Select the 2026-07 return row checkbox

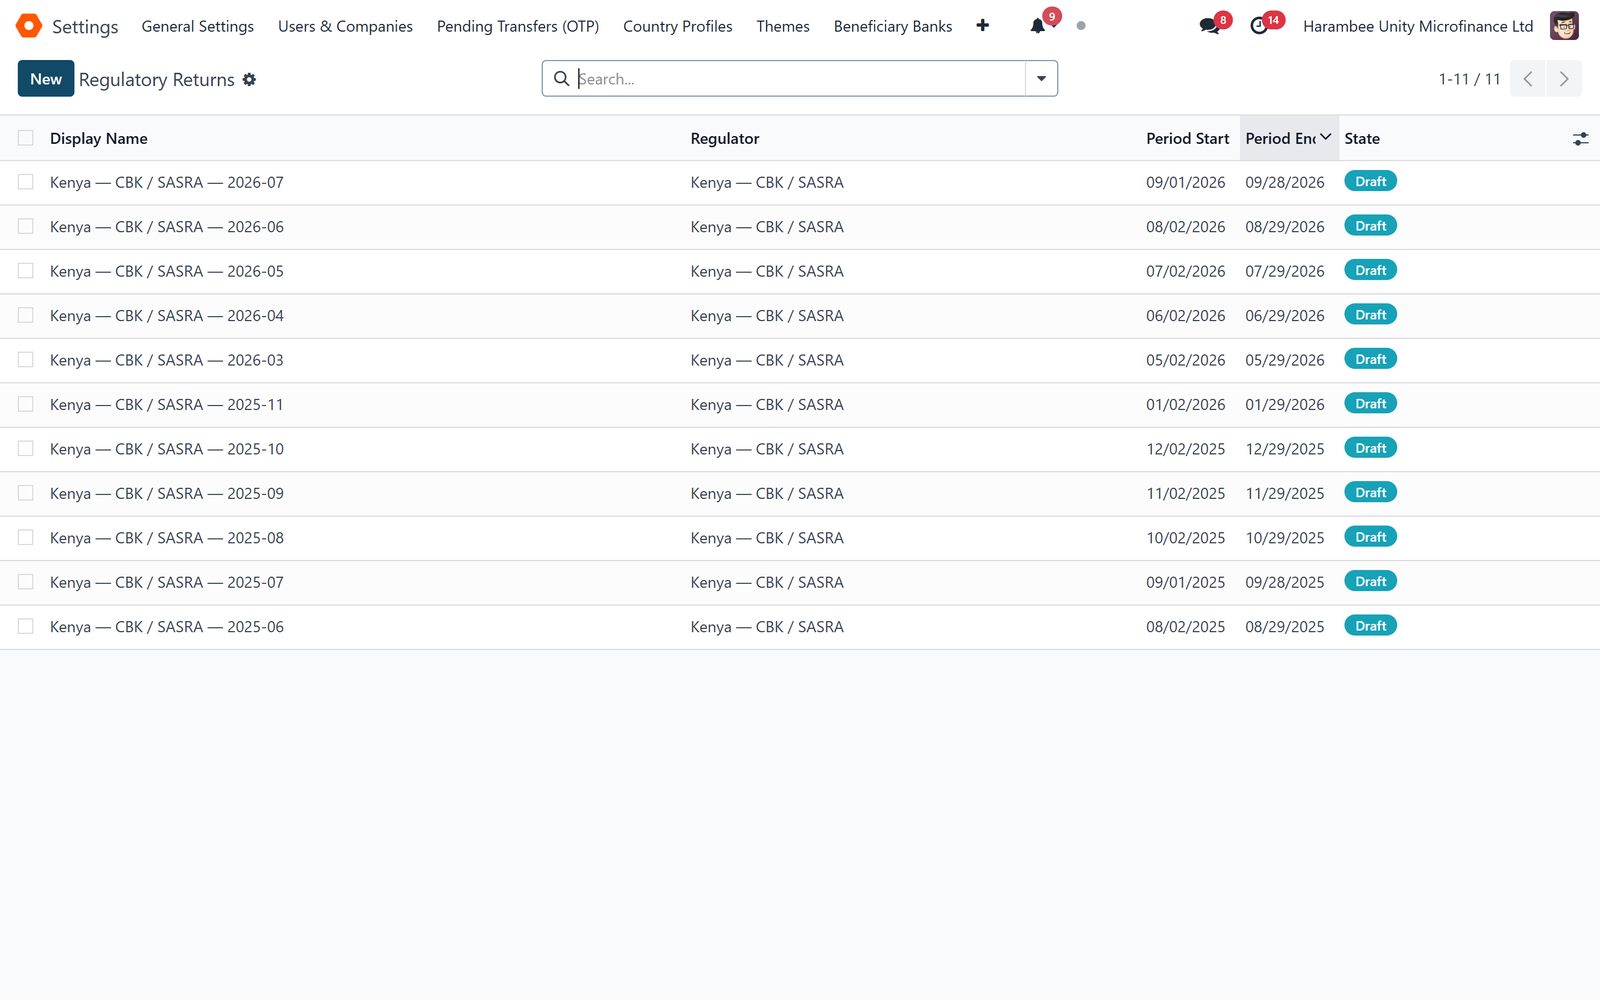[x=26, y=182]
